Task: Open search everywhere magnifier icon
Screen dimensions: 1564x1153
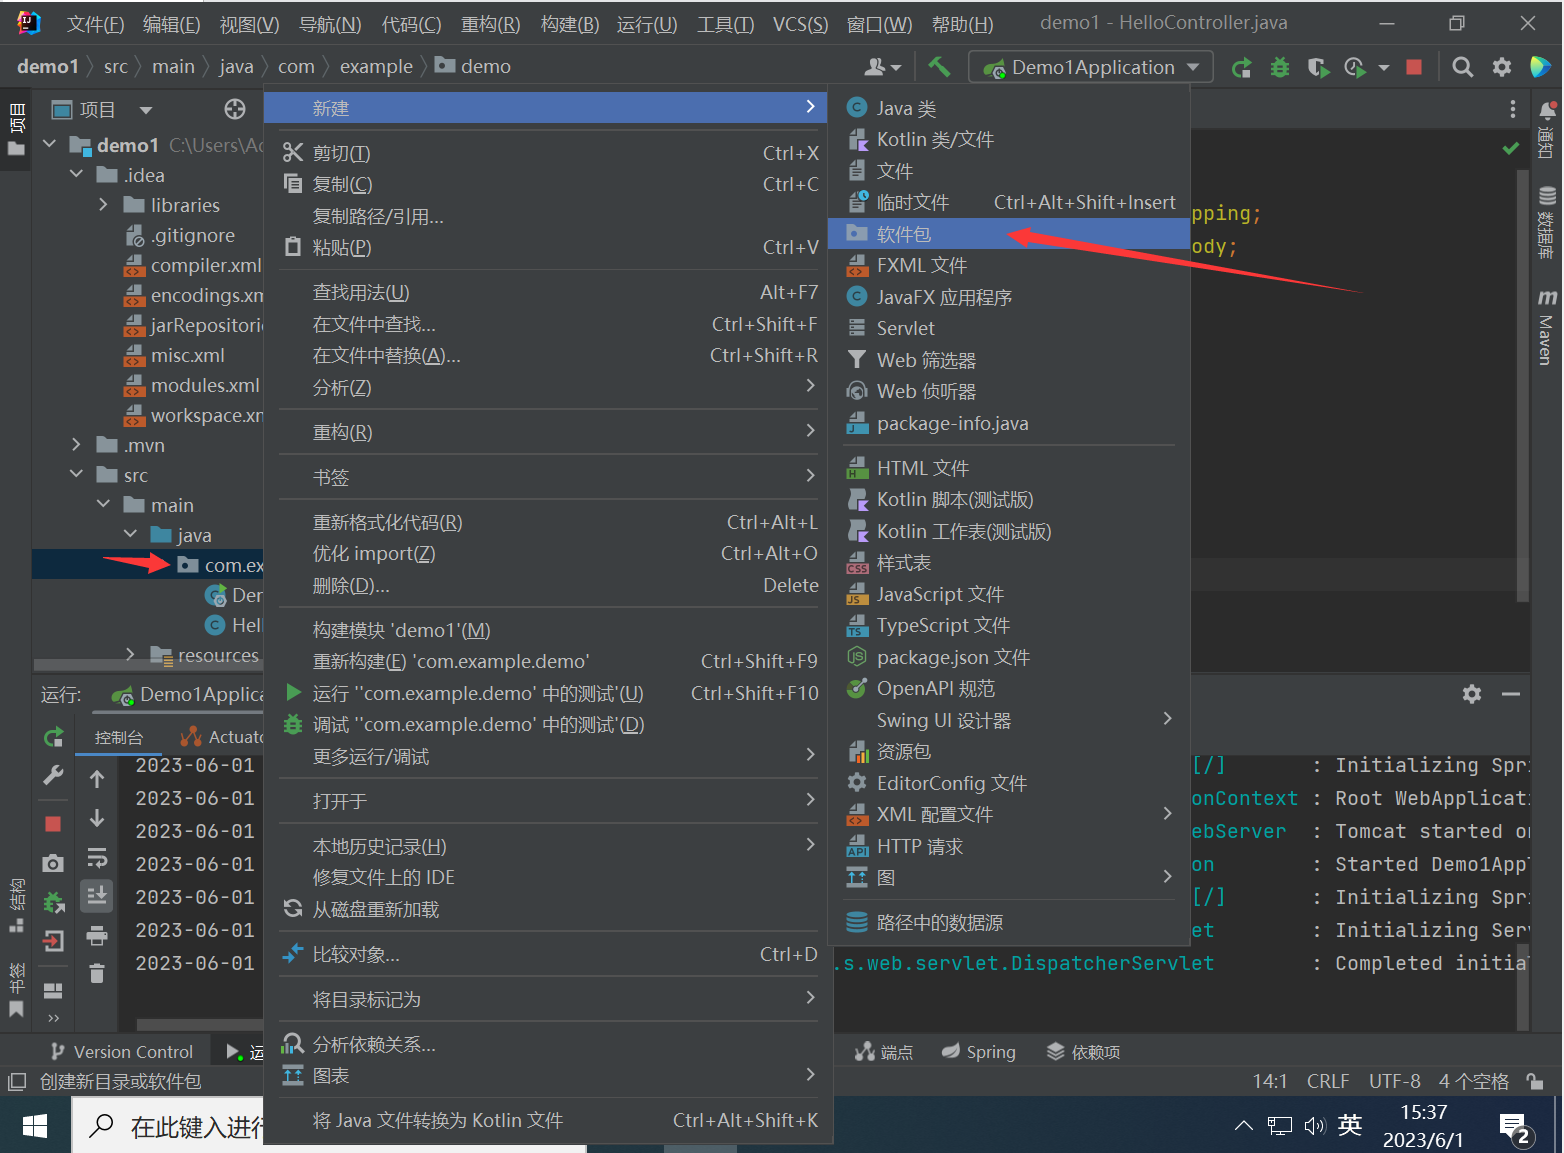Action: click(x=1462, y=67)
